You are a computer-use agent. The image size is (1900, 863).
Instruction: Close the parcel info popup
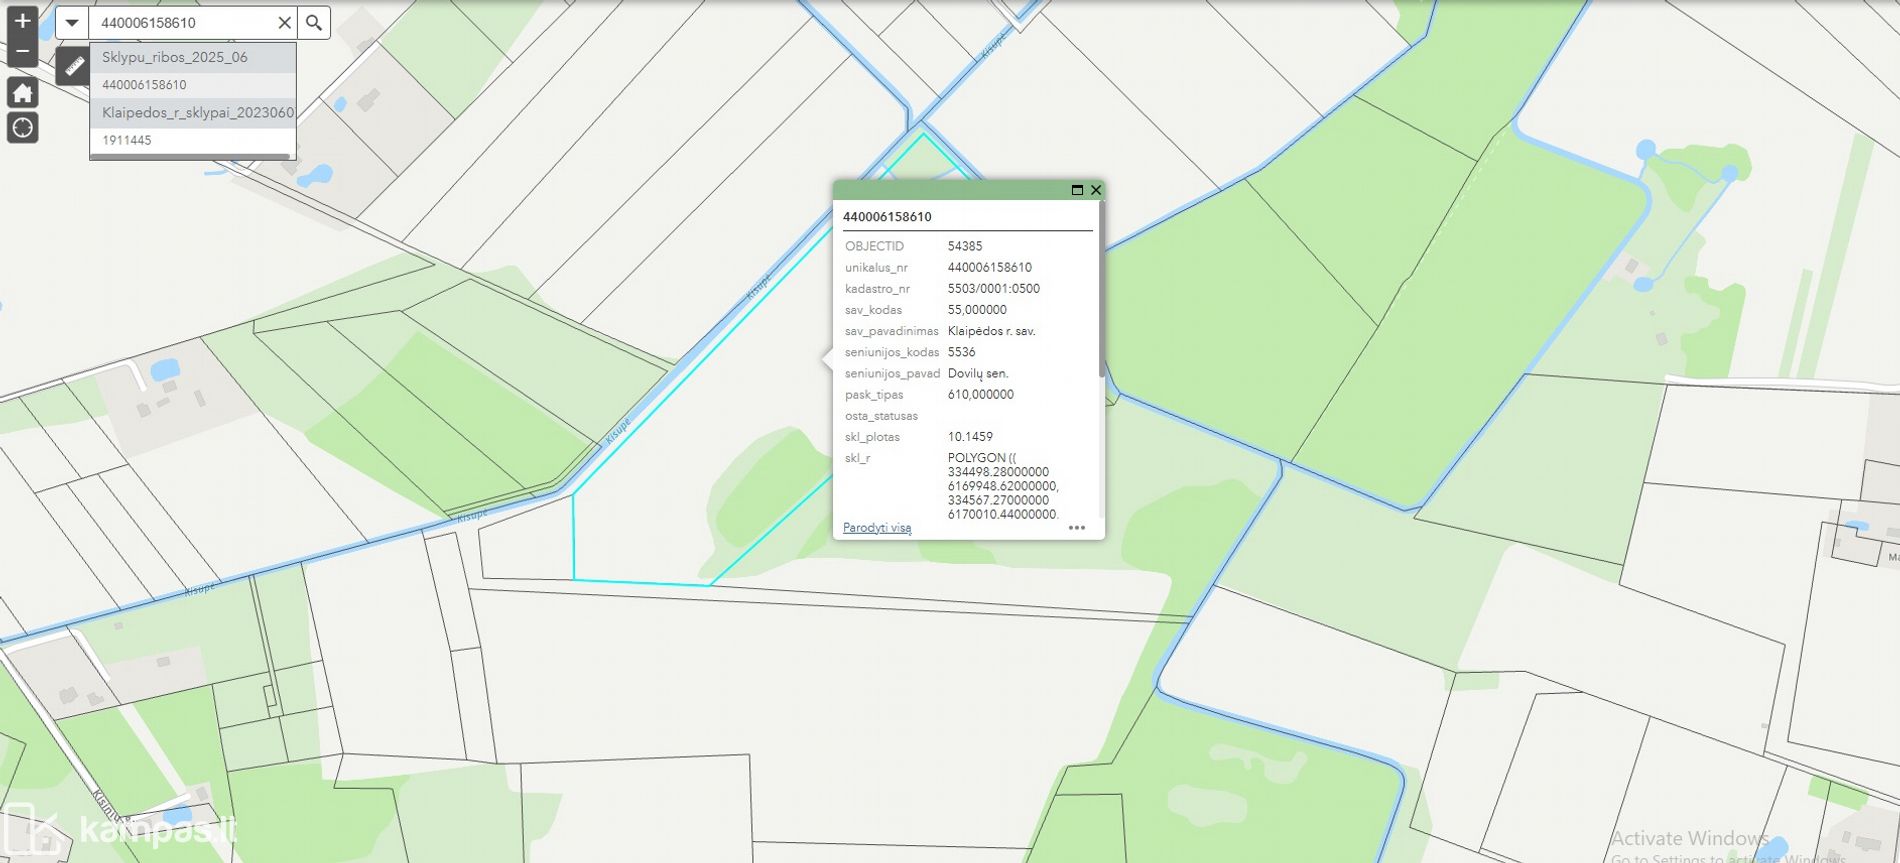click(1096, 190)
